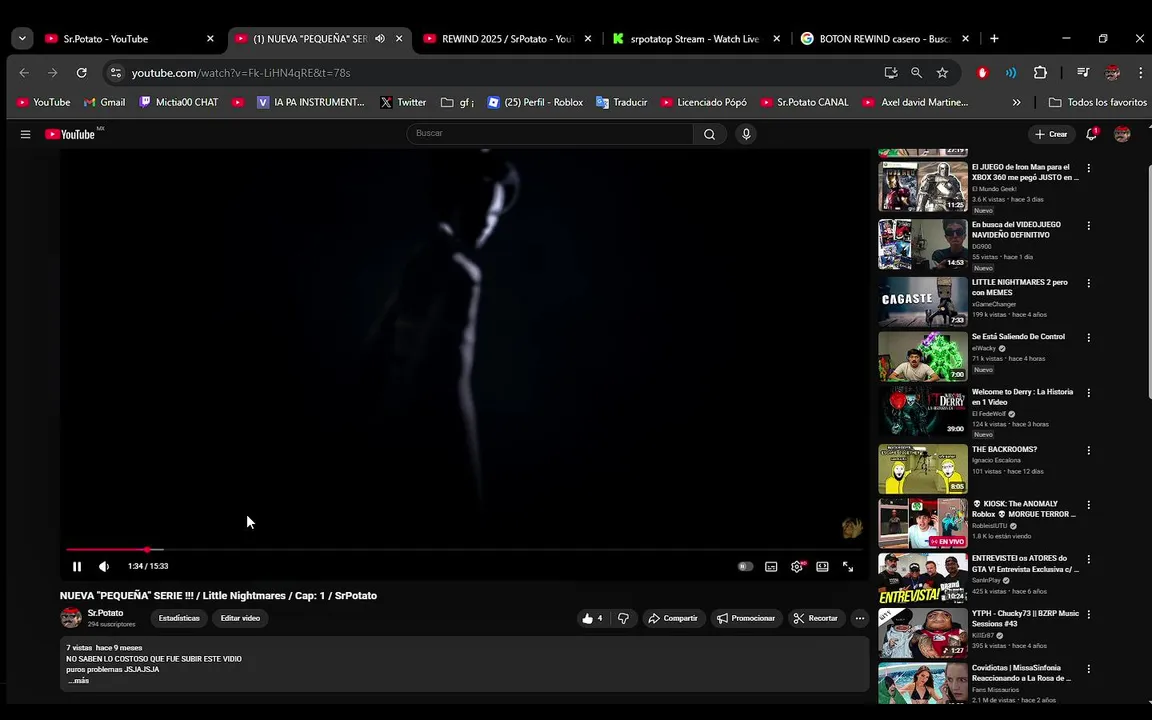Focus the Buscar search field

(x=550, y=134)
